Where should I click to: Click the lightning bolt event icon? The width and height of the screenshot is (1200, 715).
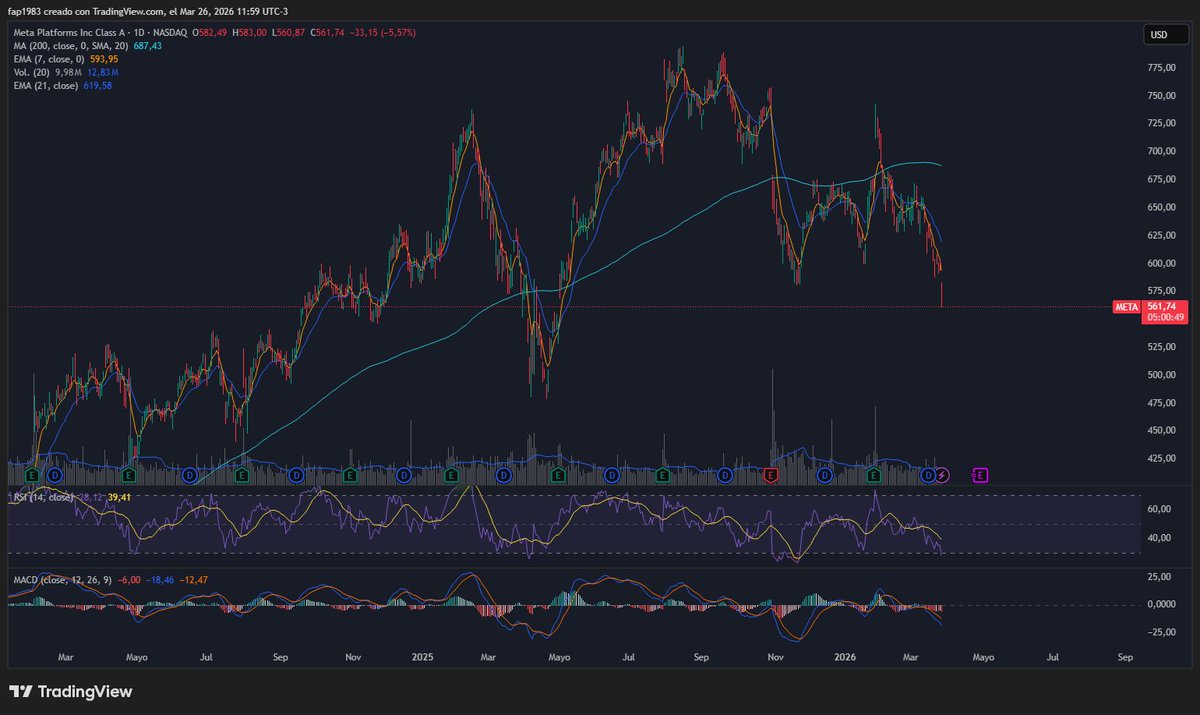click(x=942, y=474)
